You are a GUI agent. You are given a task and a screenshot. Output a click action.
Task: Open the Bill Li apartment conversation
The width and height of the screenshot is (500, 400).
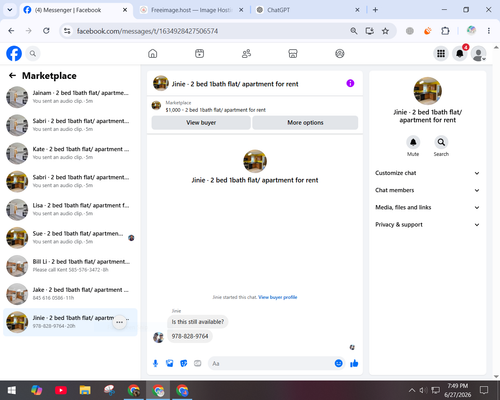70,266
